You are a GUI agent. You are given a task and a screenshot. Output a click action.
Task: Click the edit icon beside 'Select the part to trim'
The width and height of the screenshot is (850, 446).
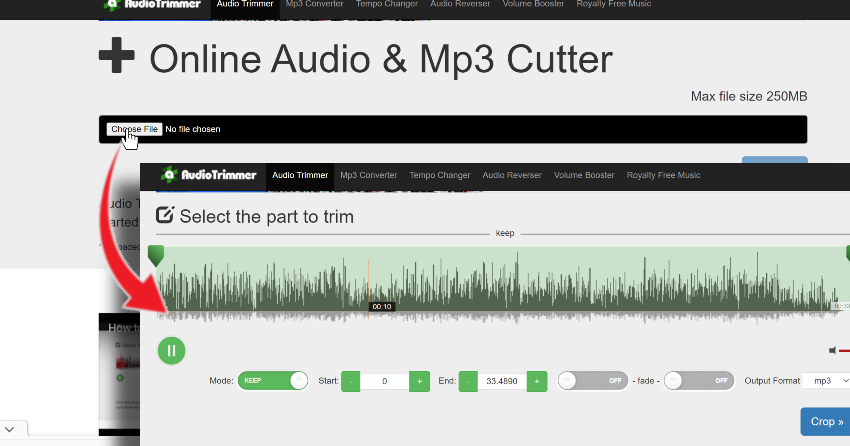click(x=165, y=215)
